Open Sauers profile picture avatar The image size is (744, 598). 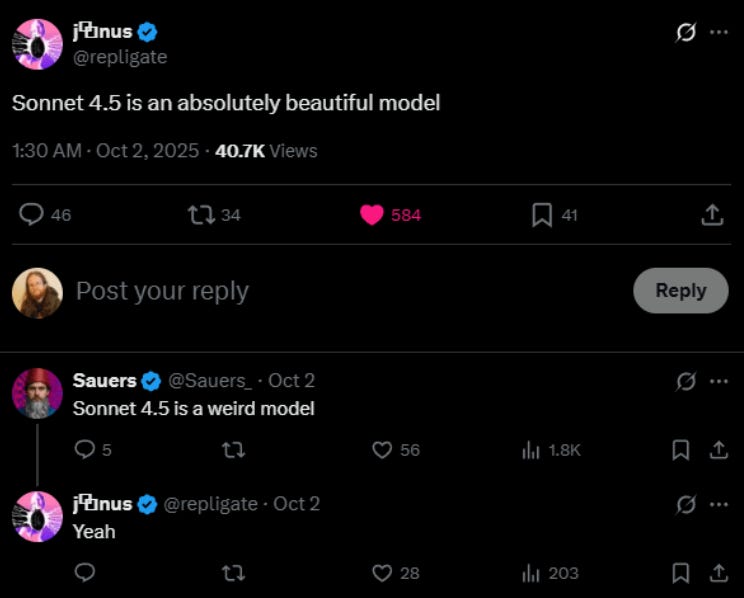(38, 394)
